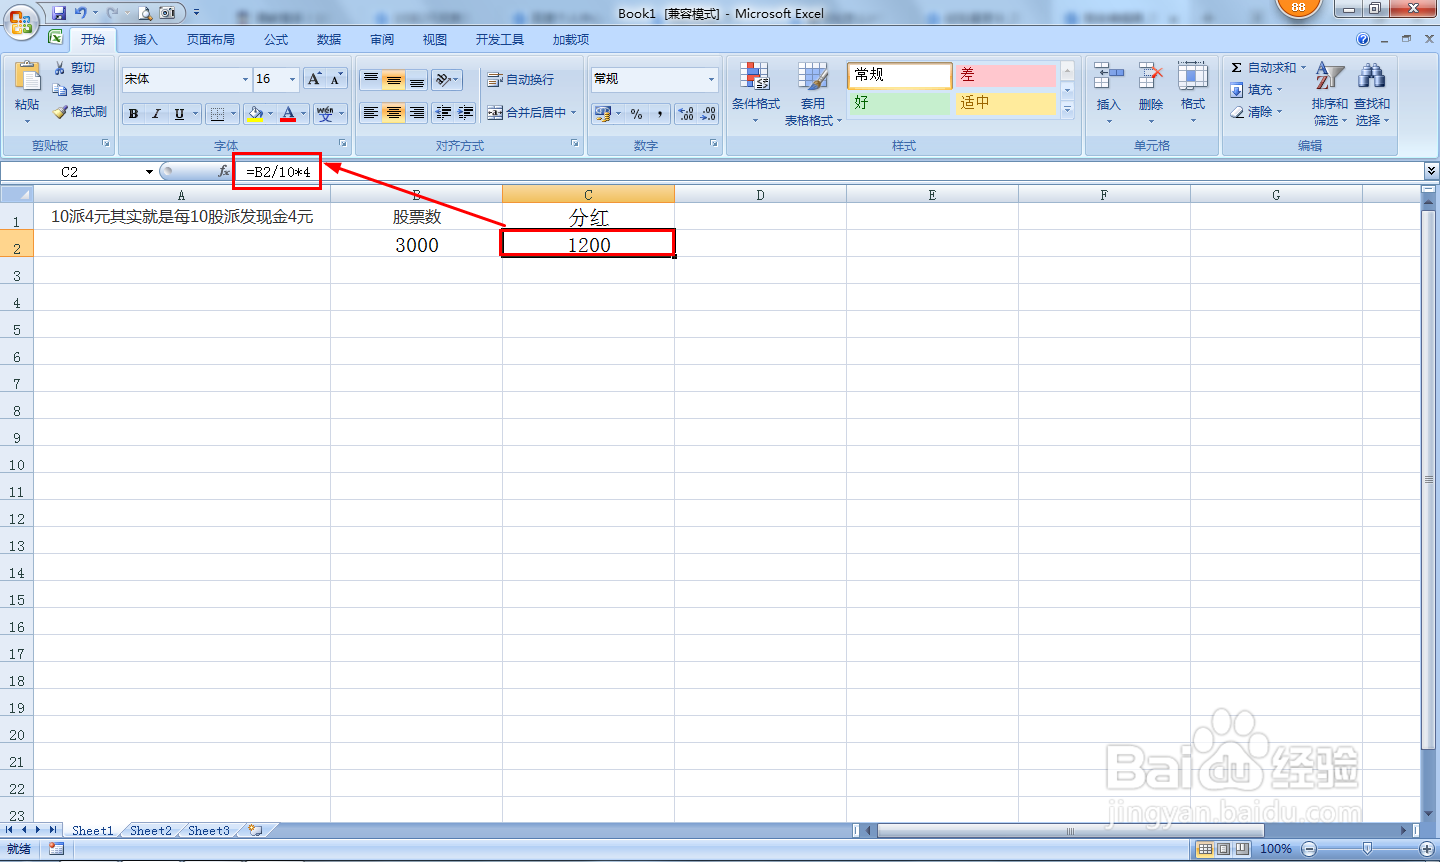The height and width of the screenshot is (862, 1440).
Task: Increase font size with the grow font icon
Action: coord(314,79)
